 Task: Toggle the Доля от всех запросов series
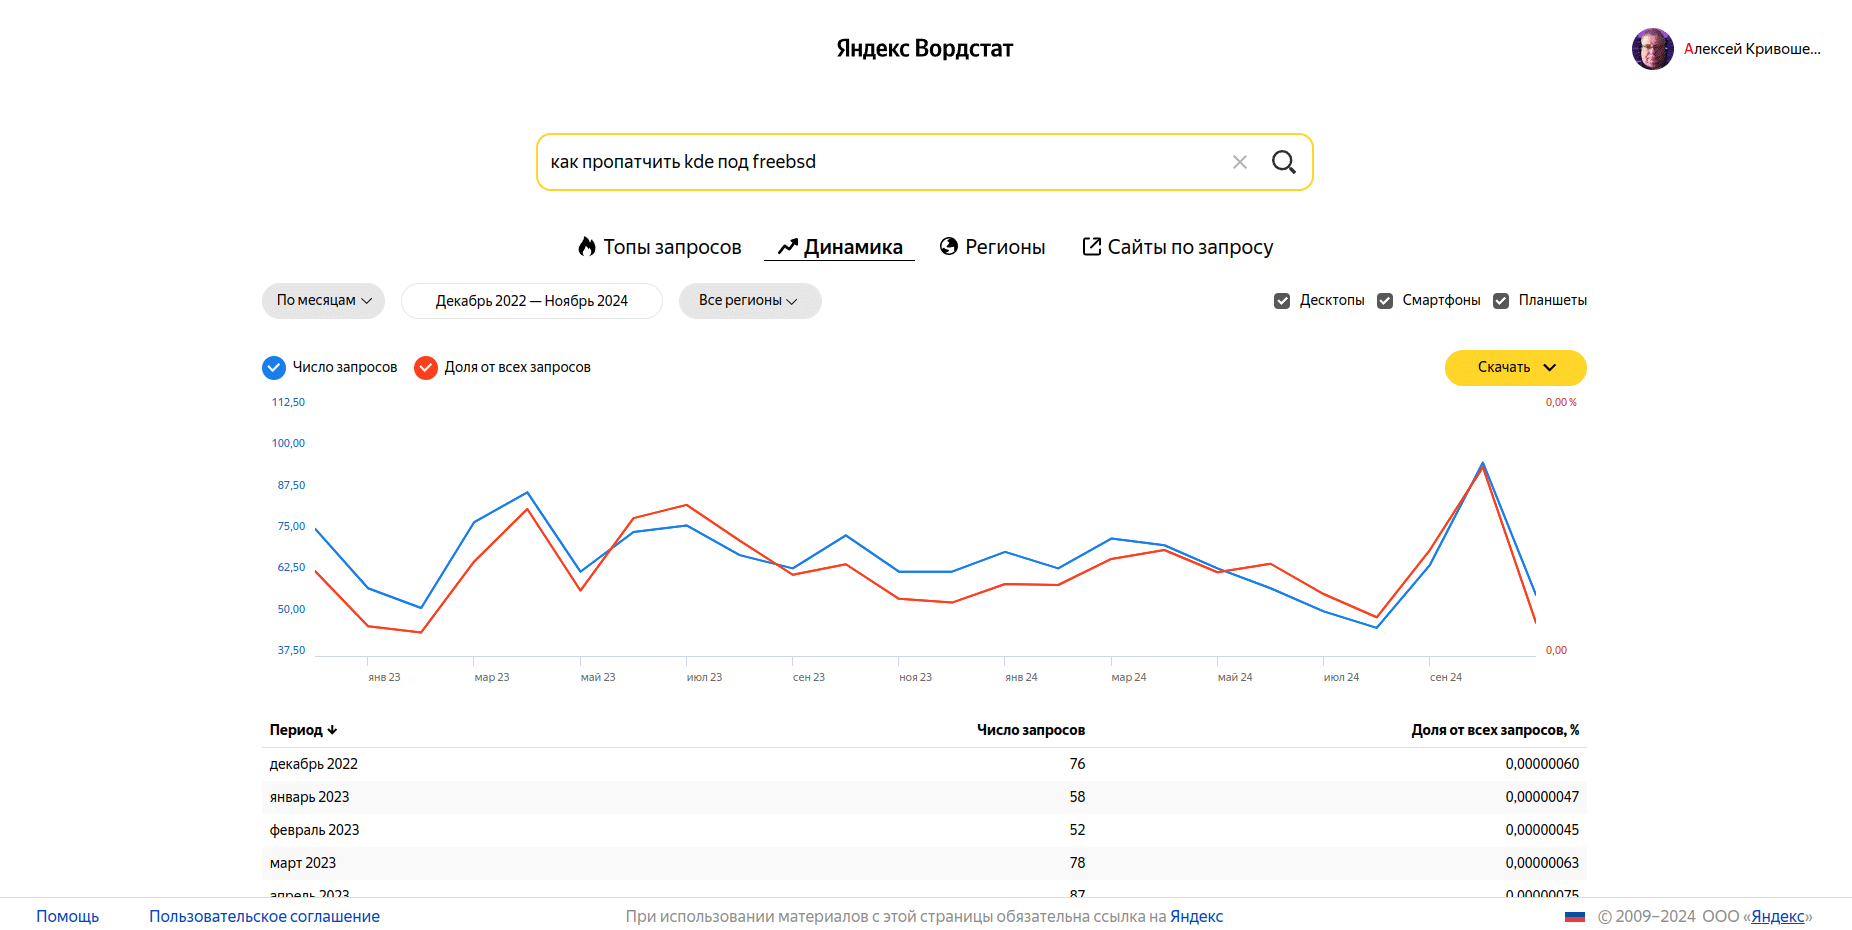tap(426, 368)
